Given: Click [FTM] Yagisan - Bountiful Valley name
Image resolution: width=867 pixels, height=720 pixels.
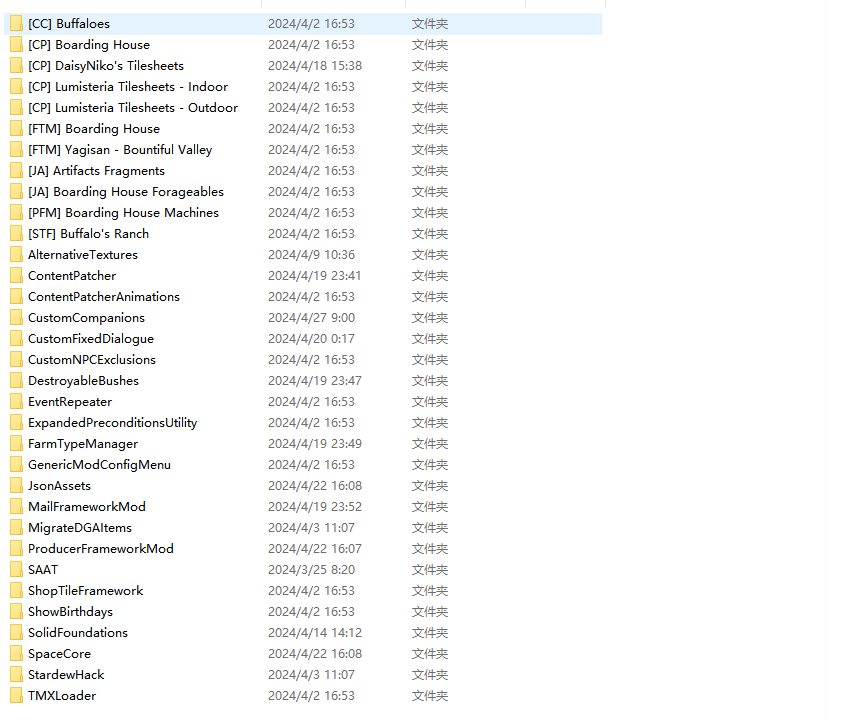Looking at the screenshot, I should (x=120, y=150).
